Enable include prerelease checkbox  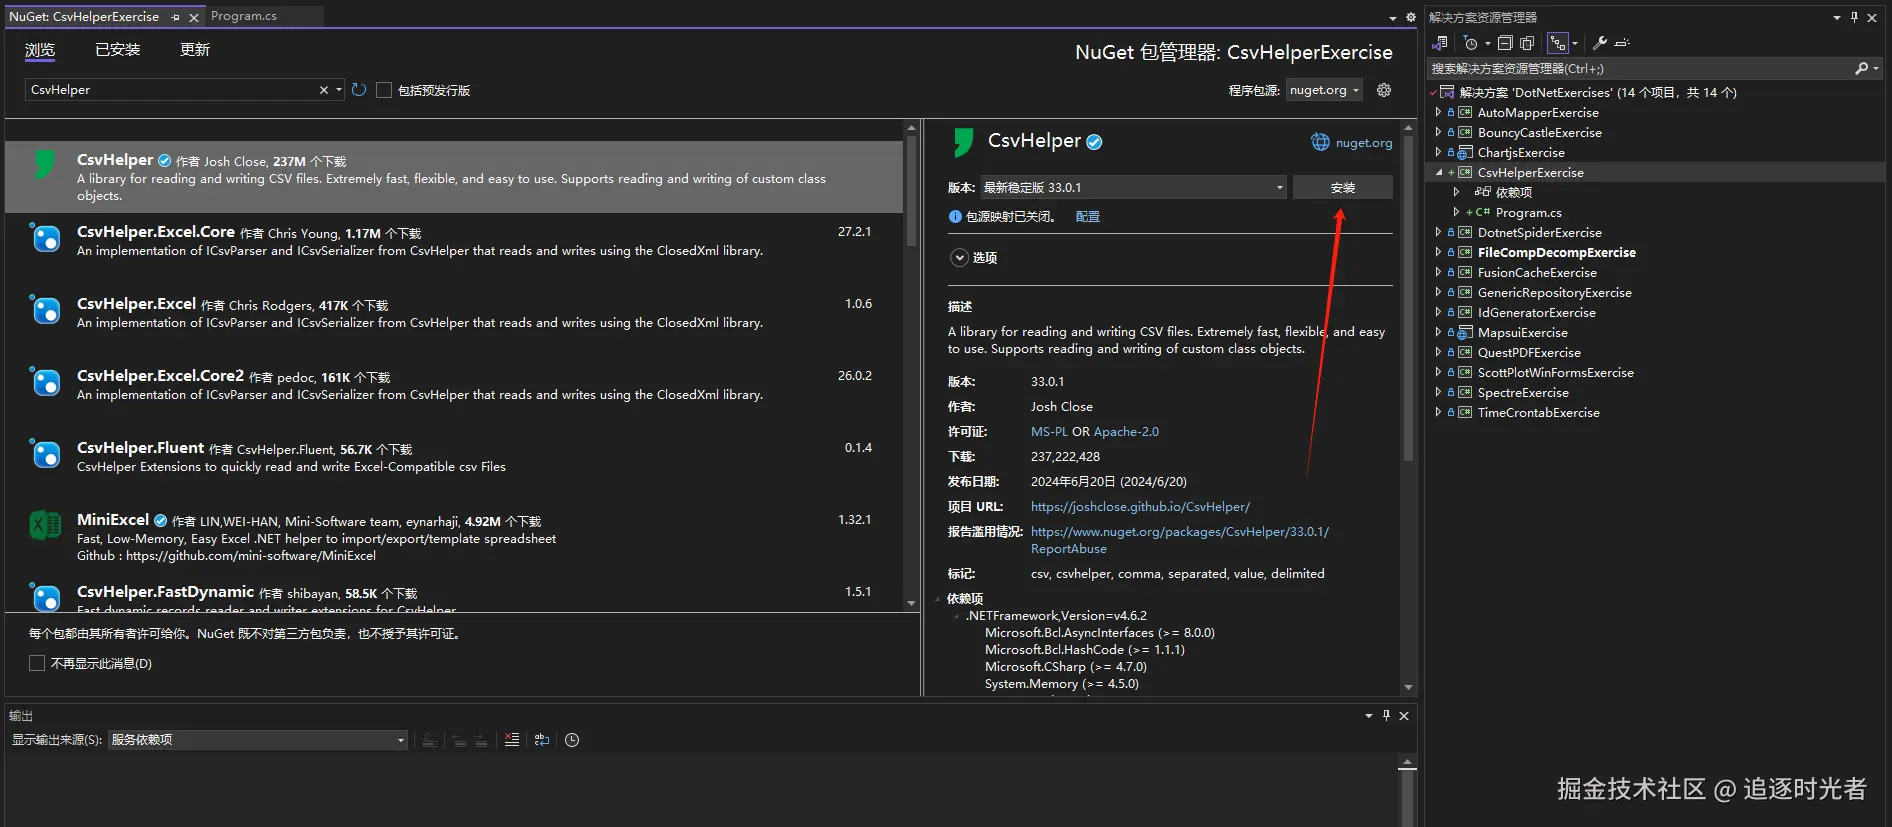384,90
